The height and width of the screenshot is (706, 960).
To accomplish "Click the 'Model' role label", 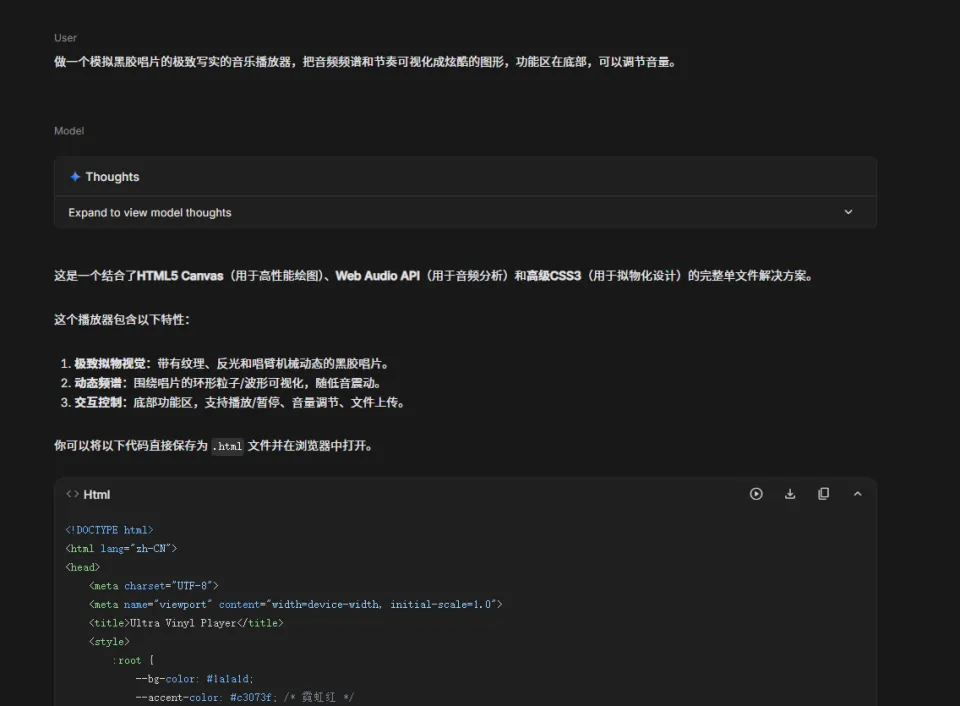I will (69, 131).
